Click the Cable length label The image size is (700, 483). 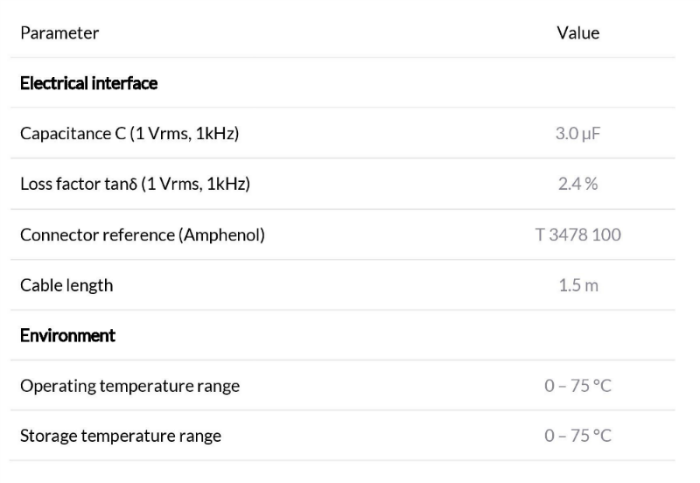tap(67, 285)
